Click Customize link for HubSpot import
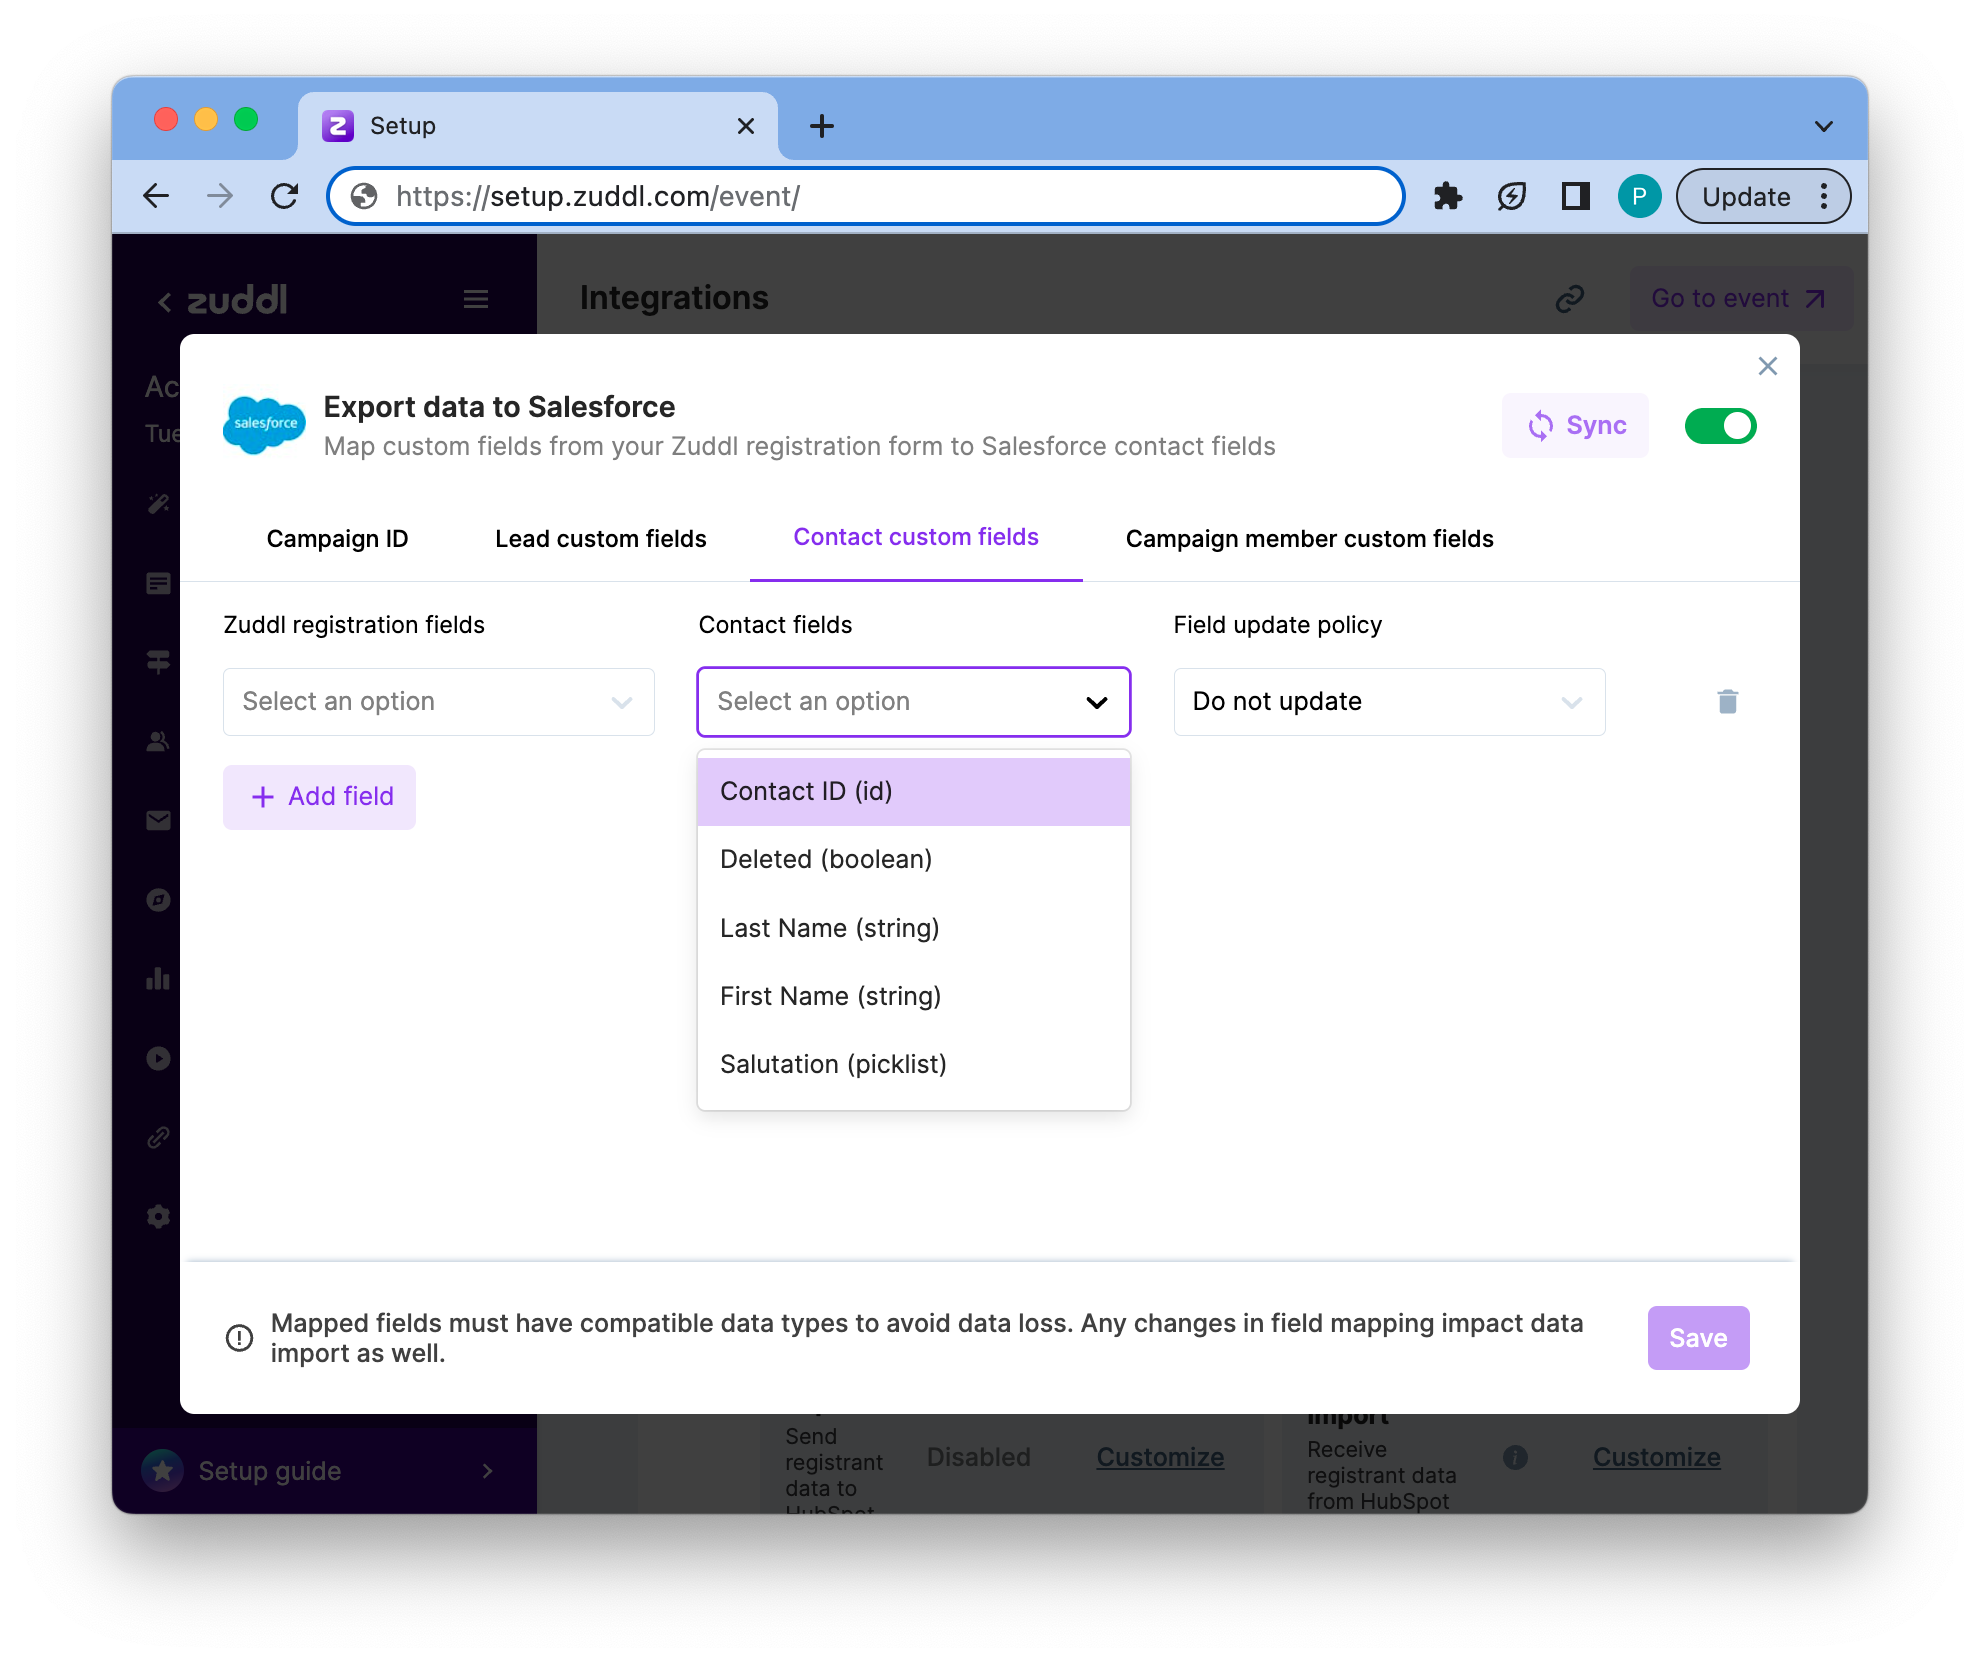 (1656, 1457)
